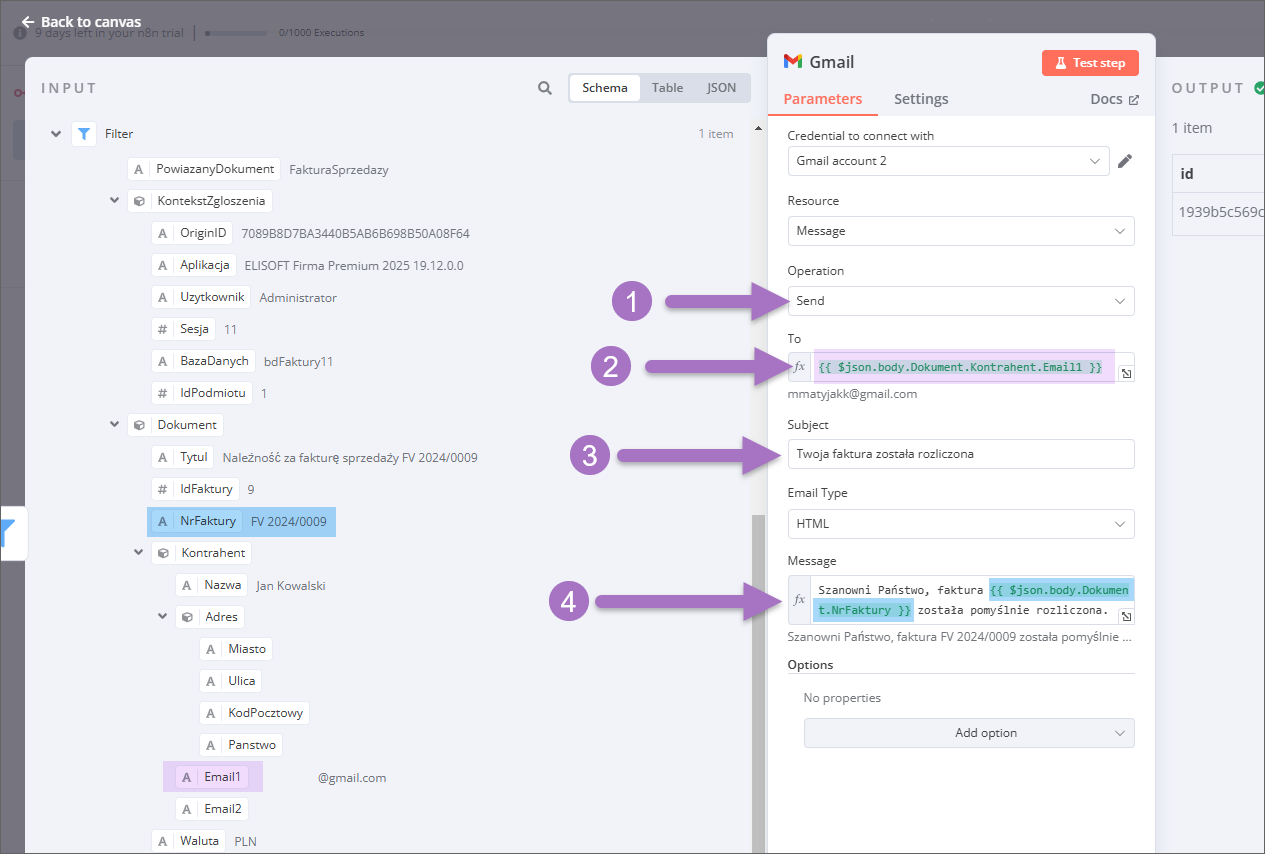This screenshot has height=854, width=1265.
Task: Click the fx icon beside the To field
Action: click(799, 367)
